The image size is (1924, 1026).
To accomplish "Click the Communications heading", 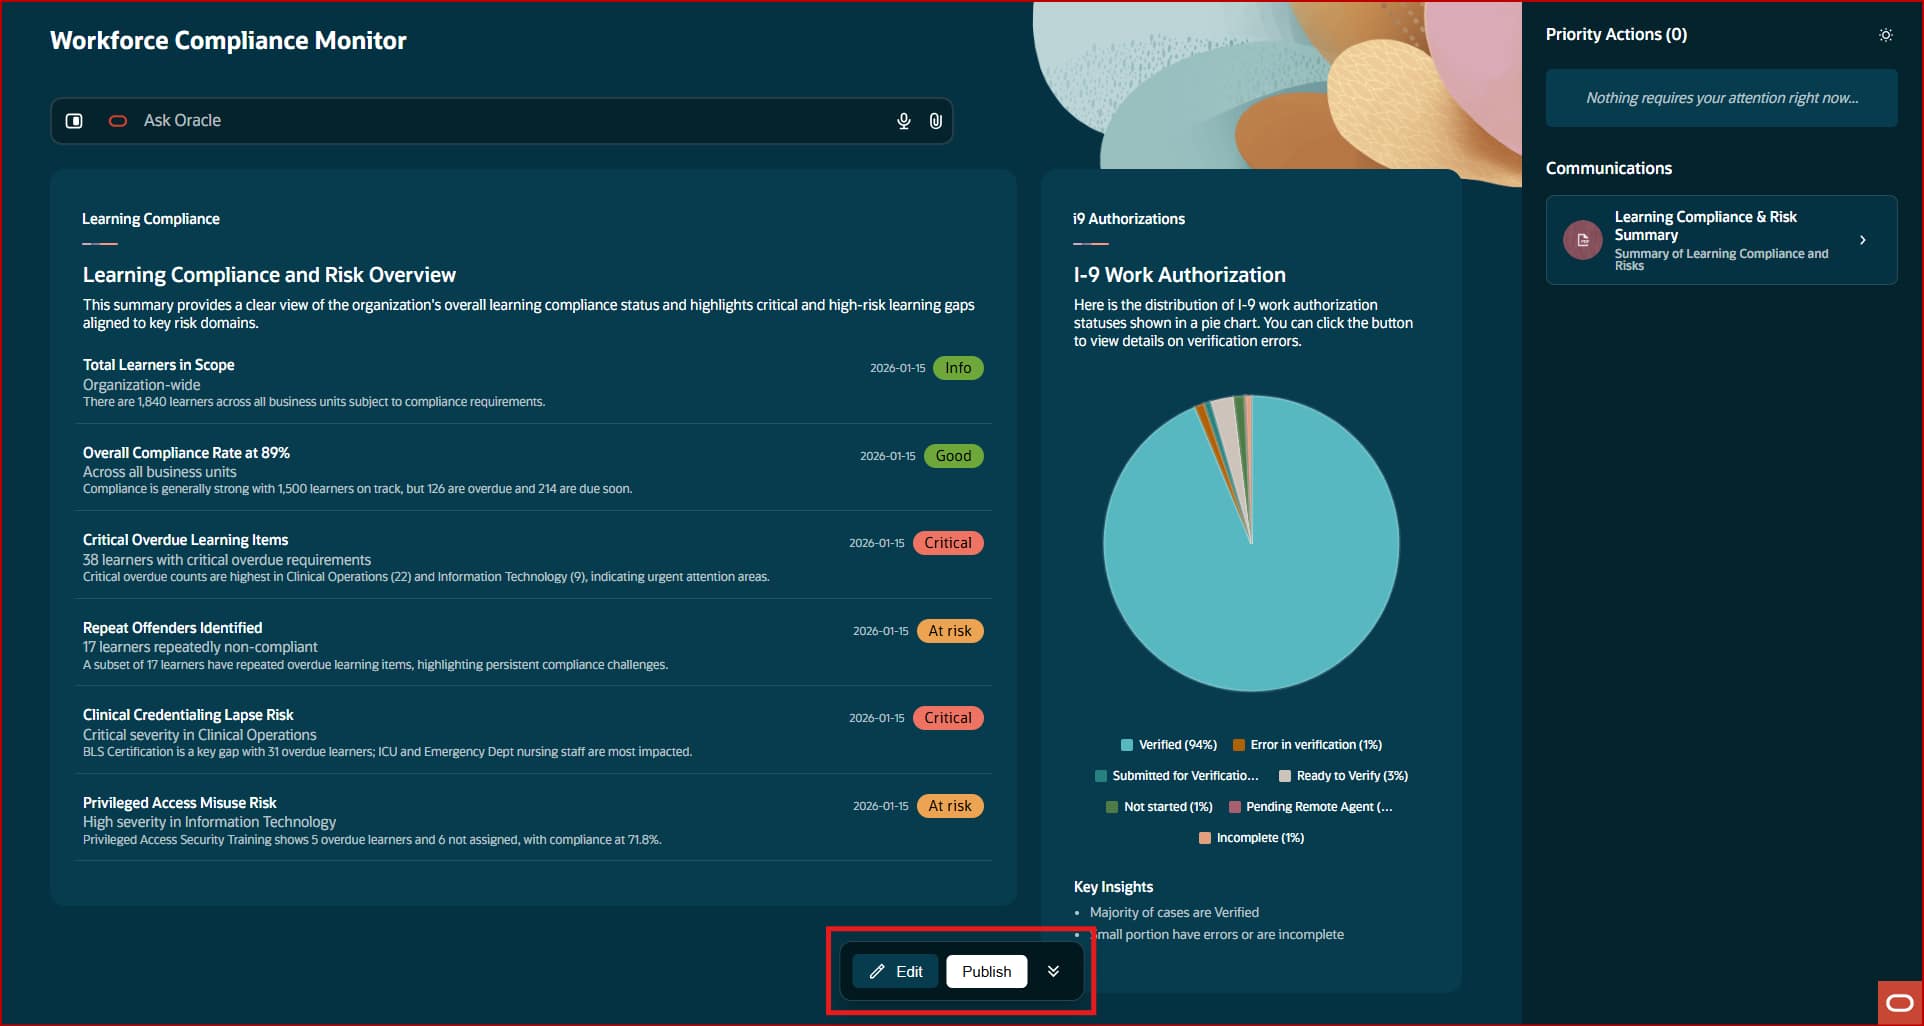I will [1609, 168].
